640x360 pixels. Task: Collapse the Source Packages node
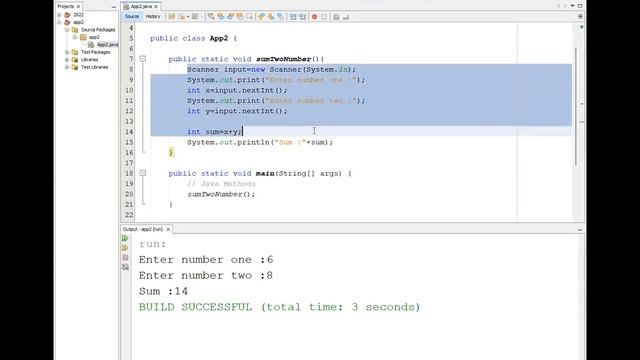click(67, 30)
